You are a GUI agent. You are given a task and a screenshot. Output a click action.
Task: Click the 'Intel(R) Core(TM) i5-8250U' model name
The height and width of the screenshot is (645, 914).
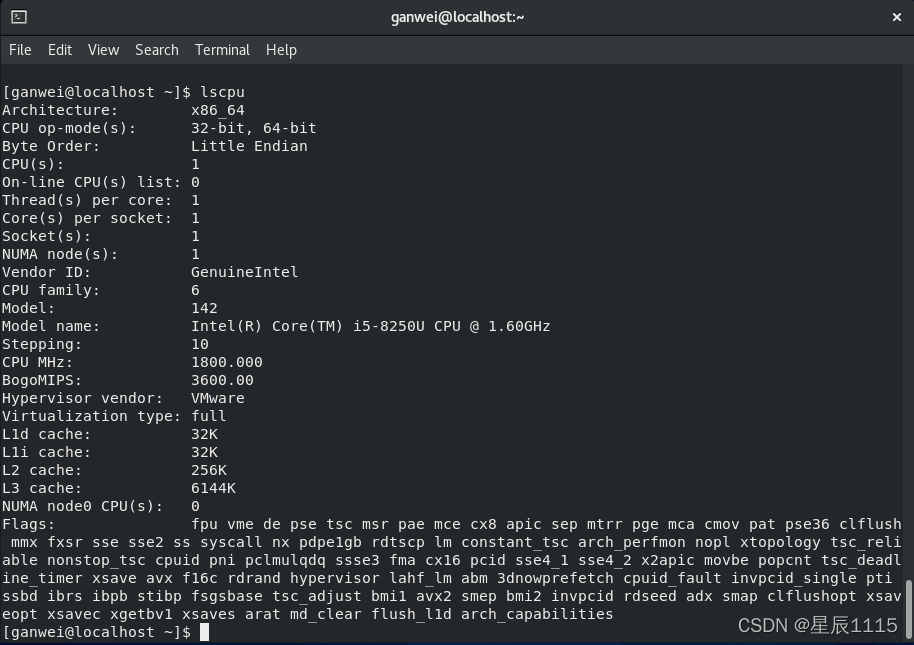[x=308, y=326]
